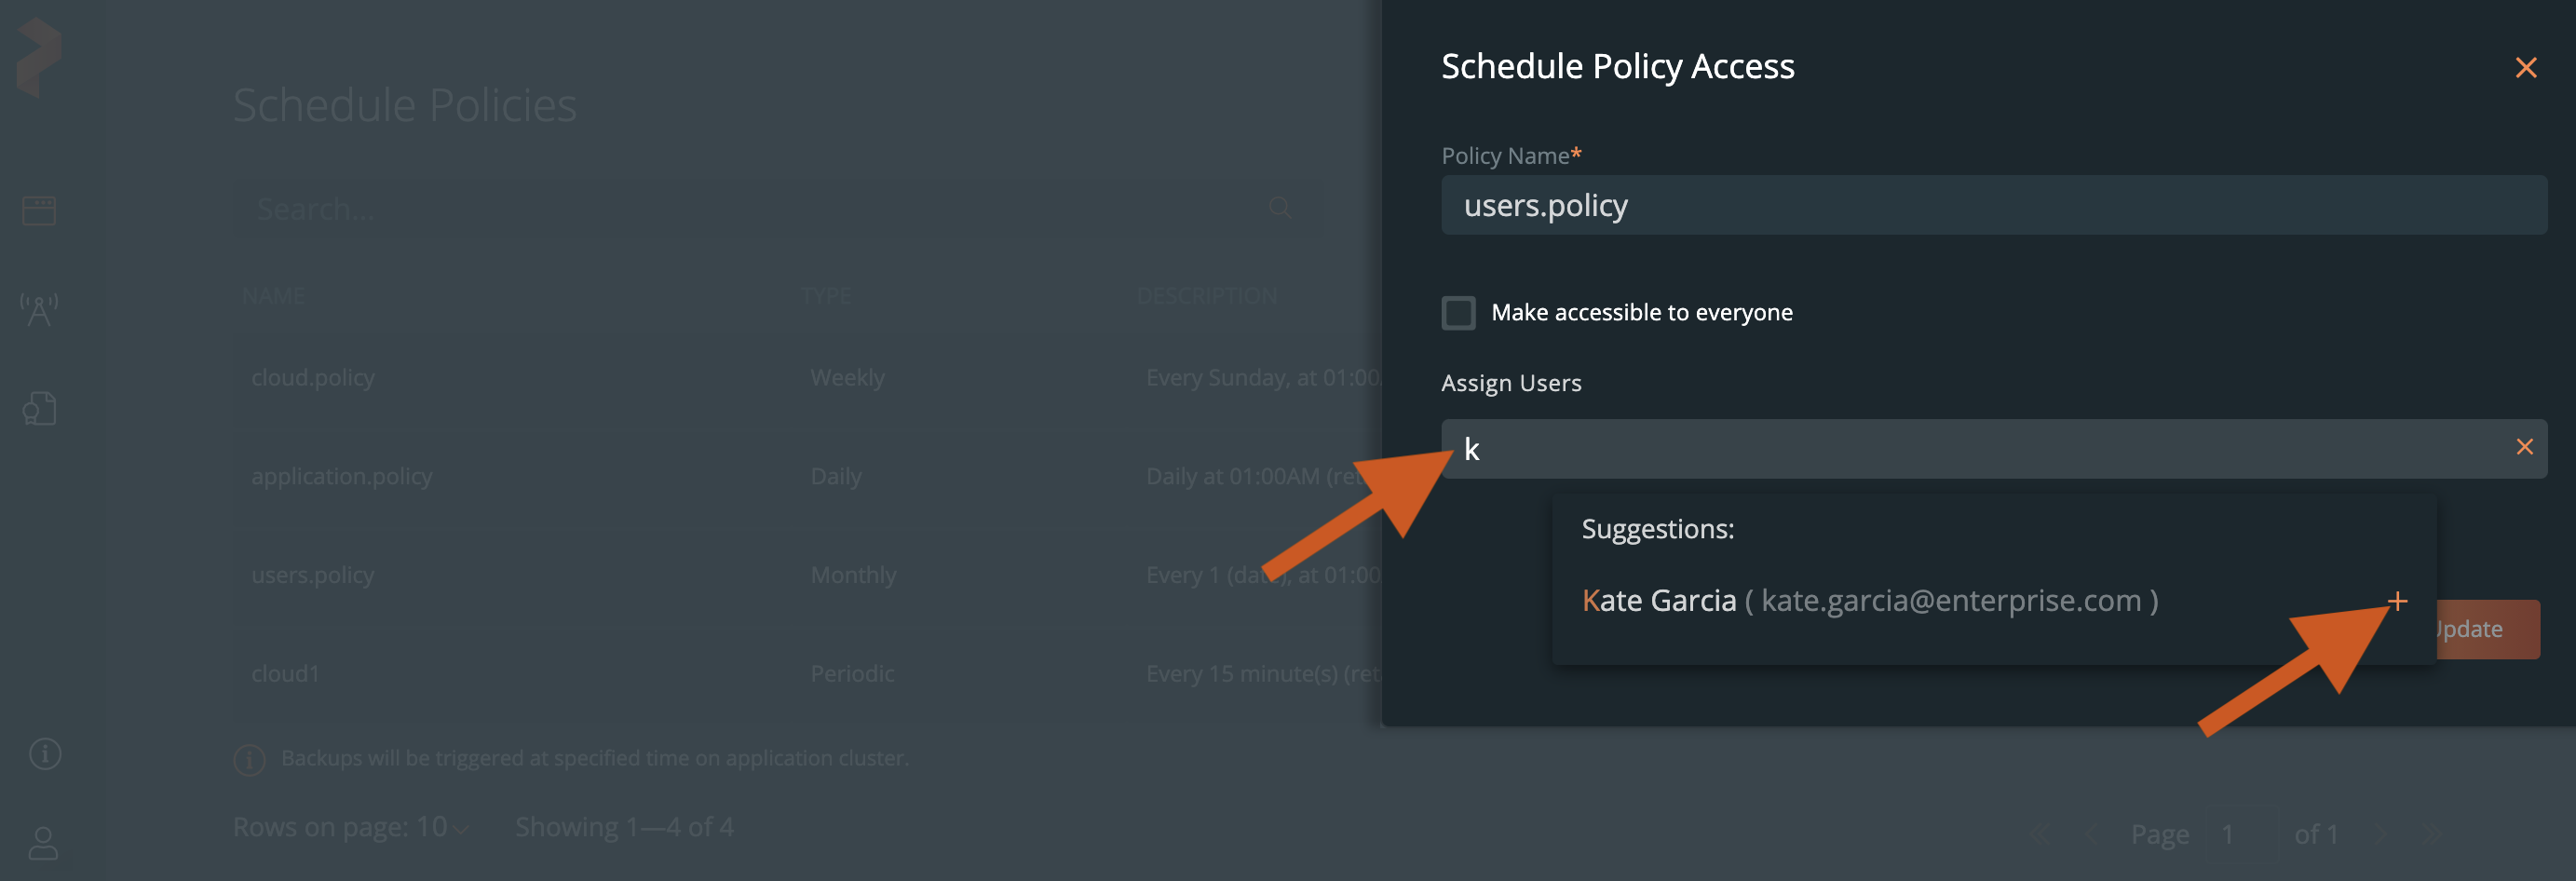
Task: Close the Schedule Policy Access panel
Action: (x=2525, y=68)
